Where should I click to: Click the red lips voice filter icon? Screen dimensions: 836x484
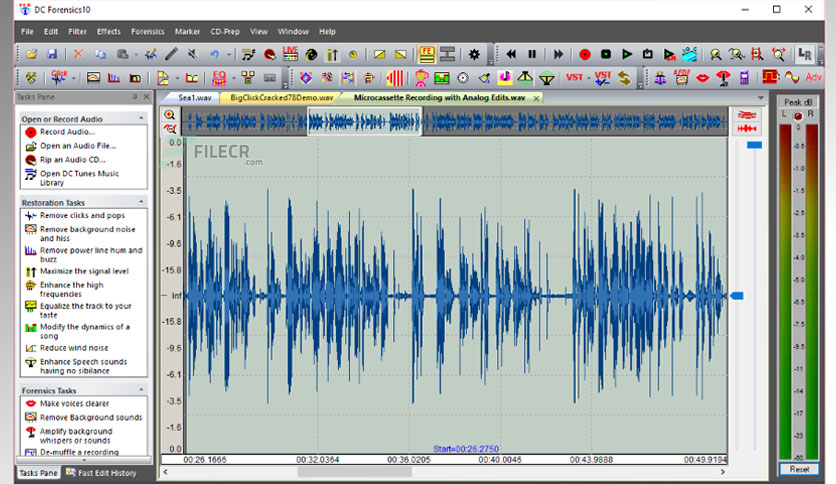coord(703,78)
